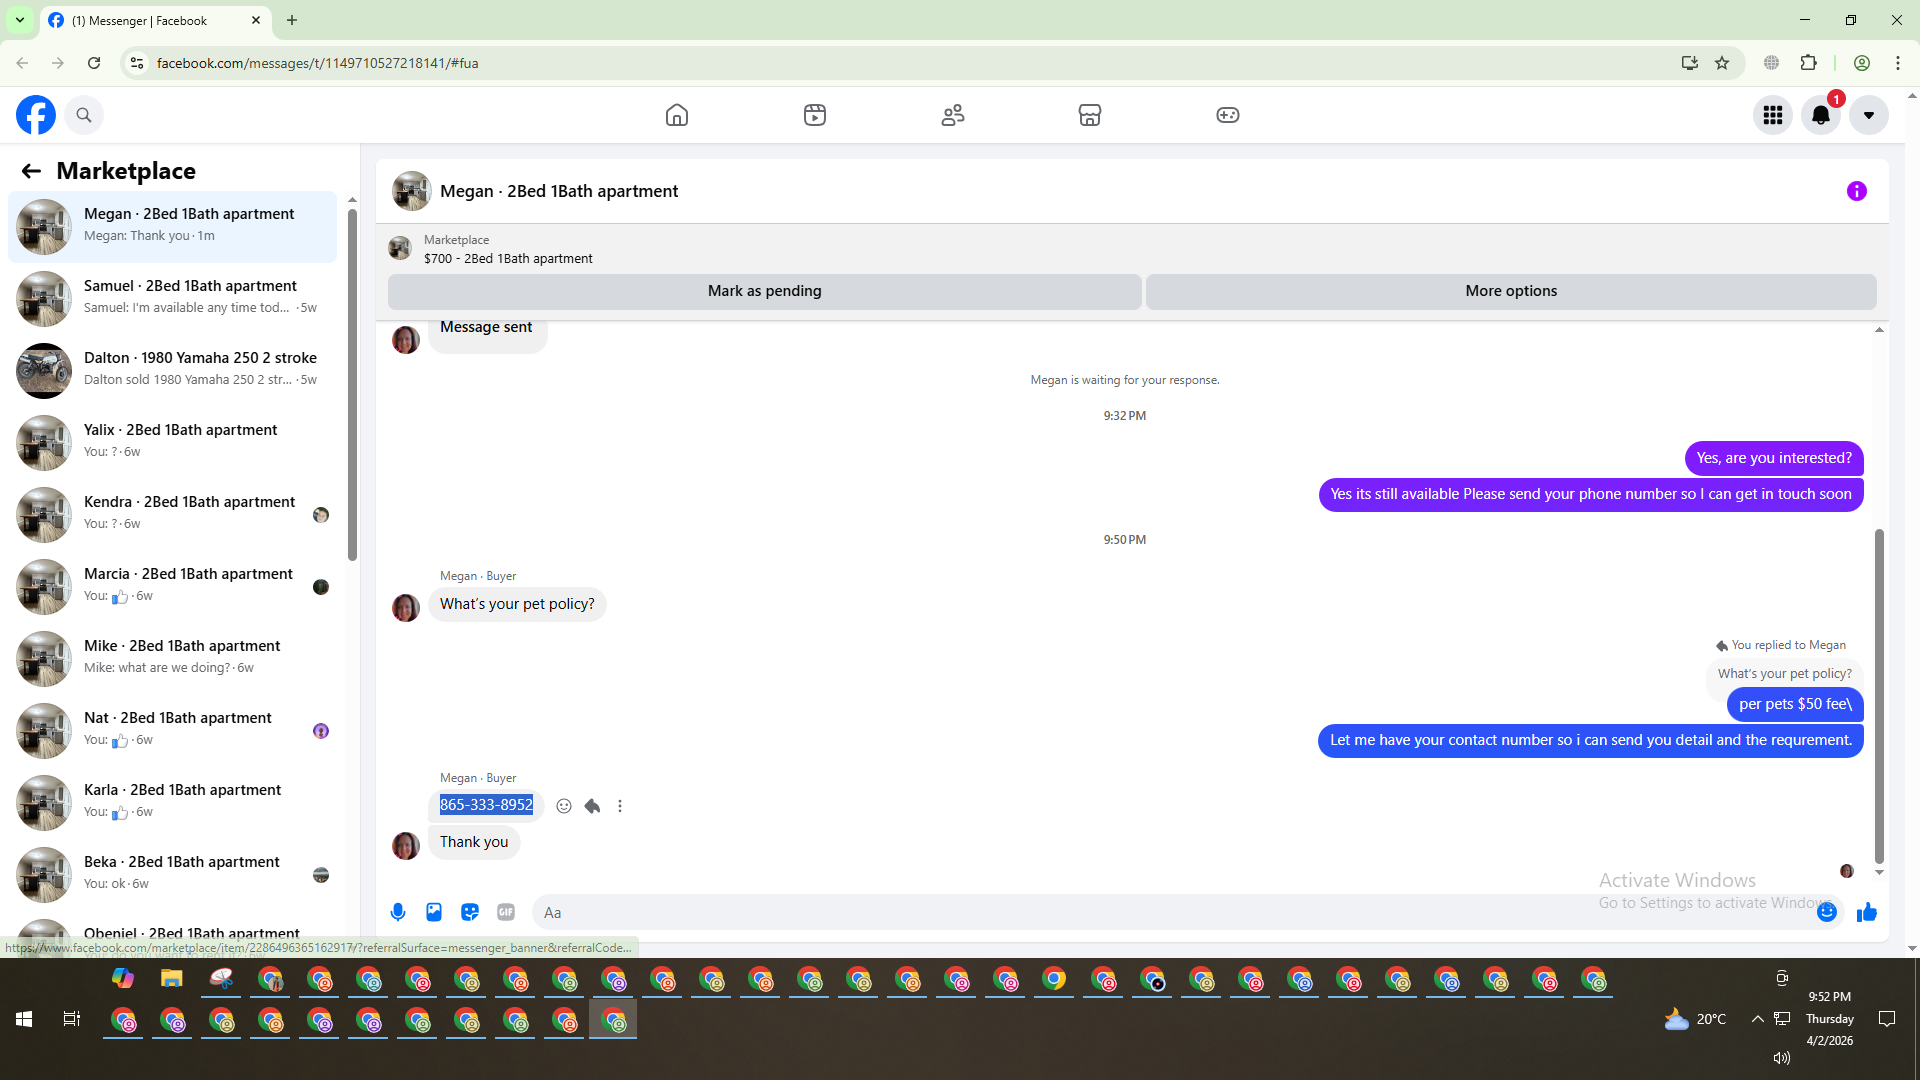Open Samuel's 2Bed 1Bath conversation
Image resolution: width=1920 pixels, height=1080 pixels.
(x=172, y=298)
